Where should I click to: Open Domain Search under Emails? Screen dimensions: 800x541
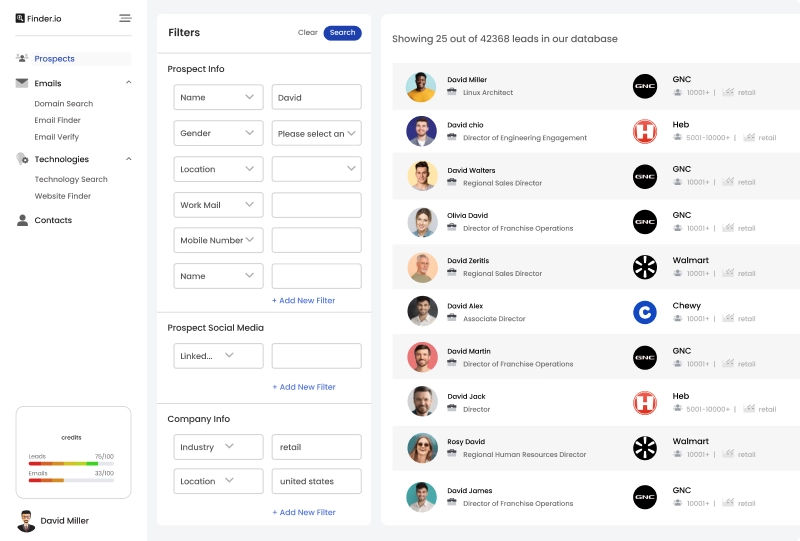coord(64,104)
